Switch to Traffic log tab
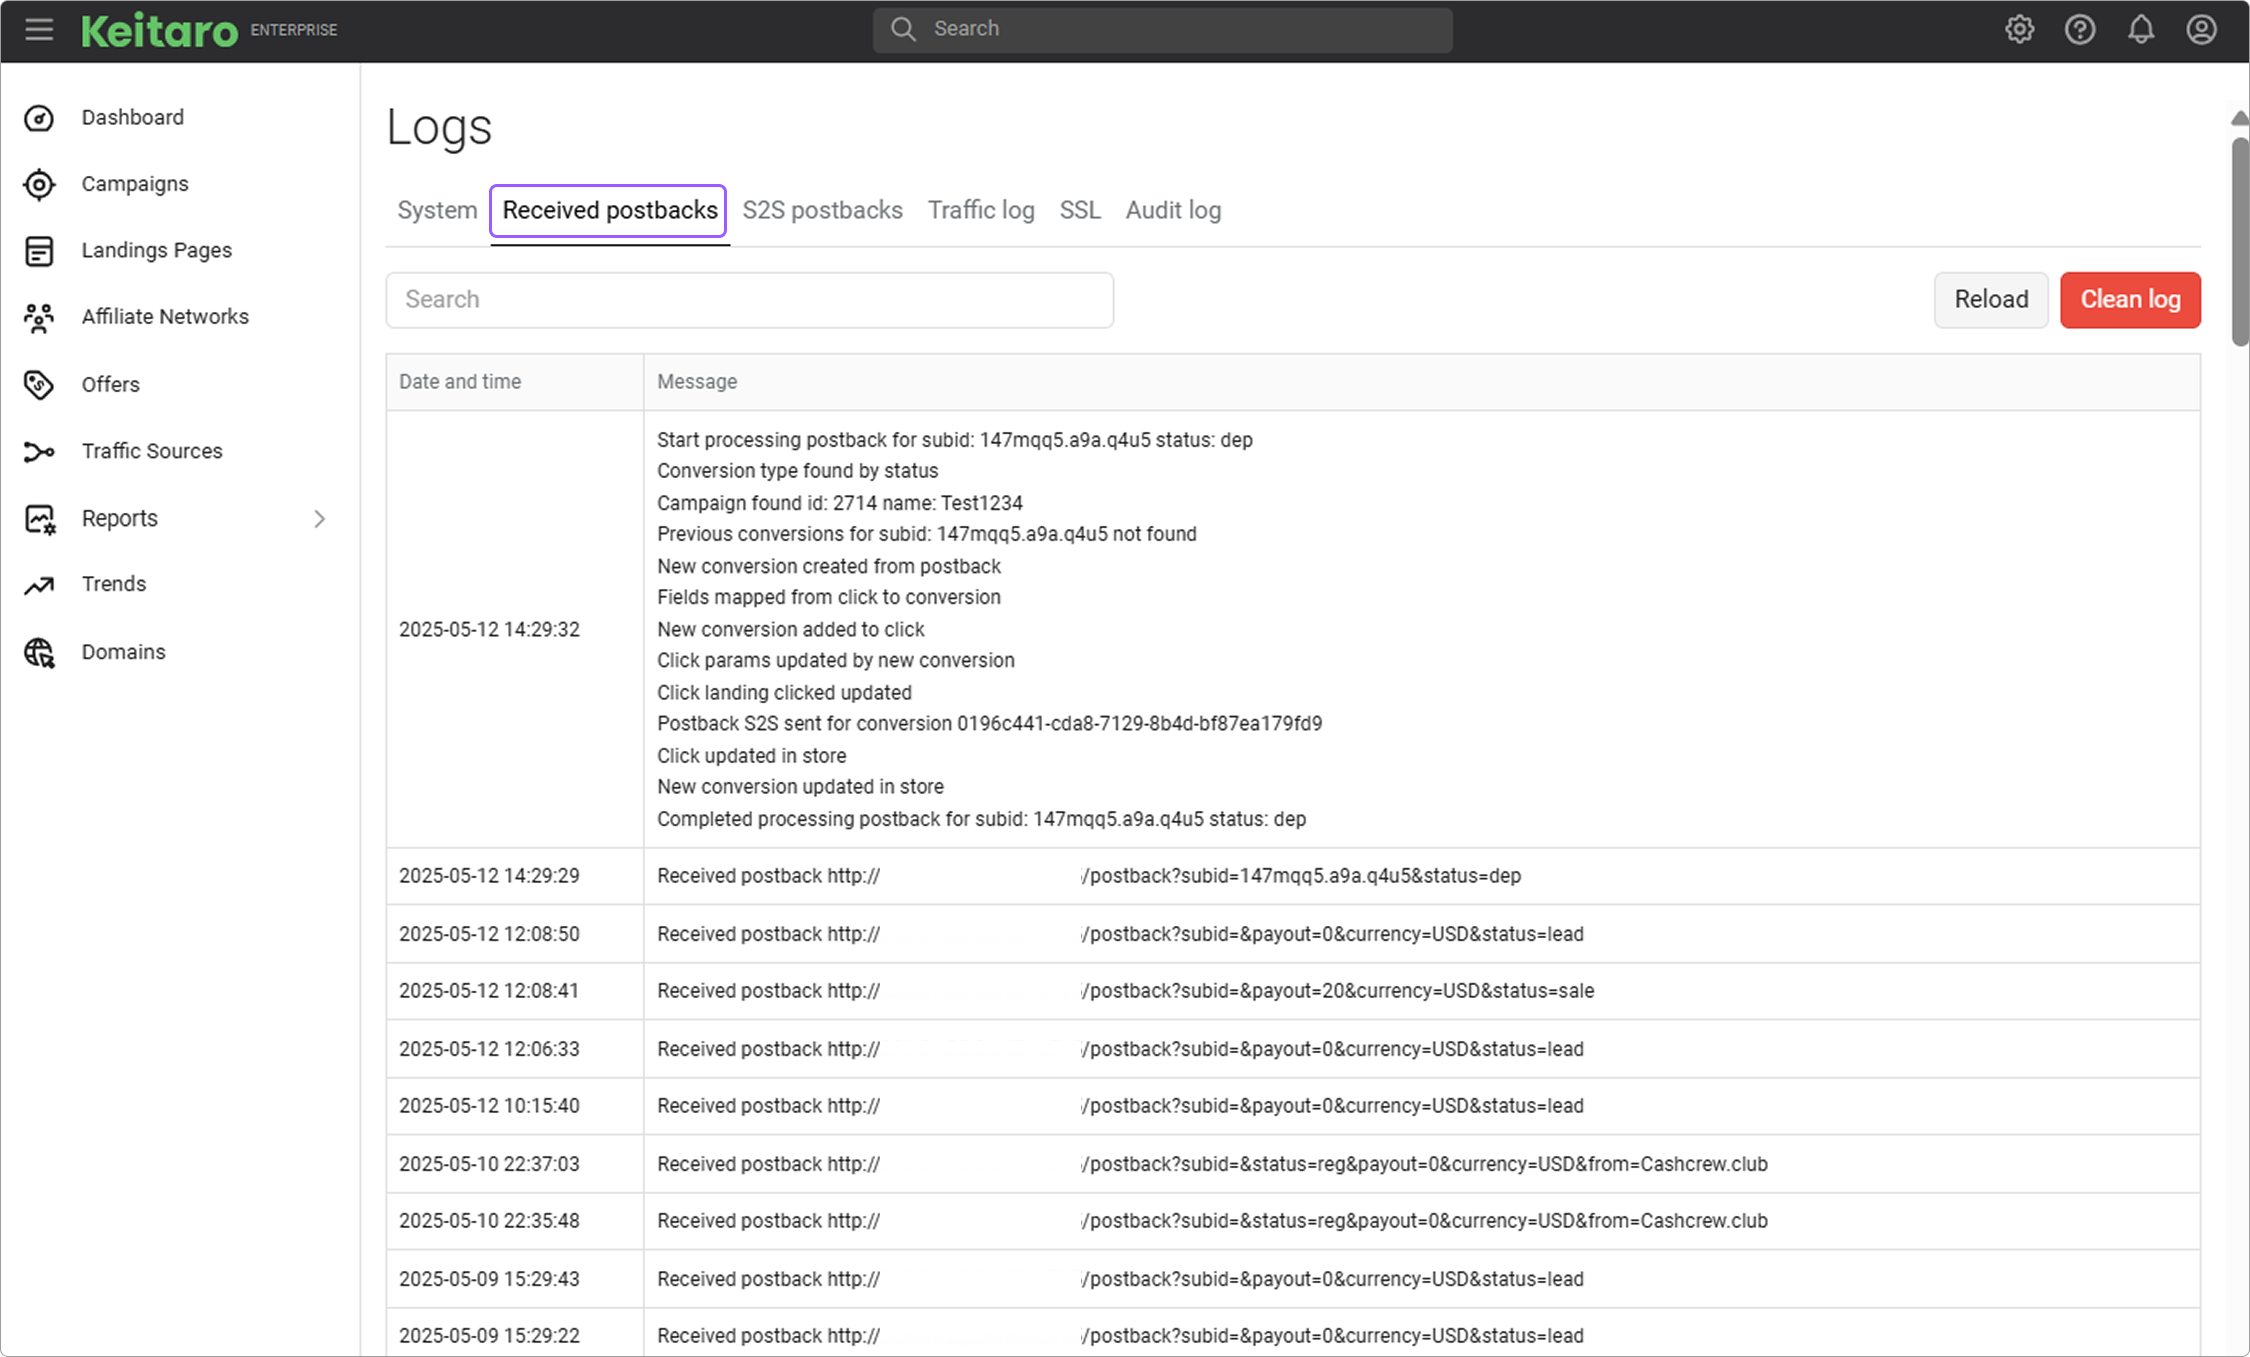Viewport: 2250px width, 1357px height. coord(981,210)
